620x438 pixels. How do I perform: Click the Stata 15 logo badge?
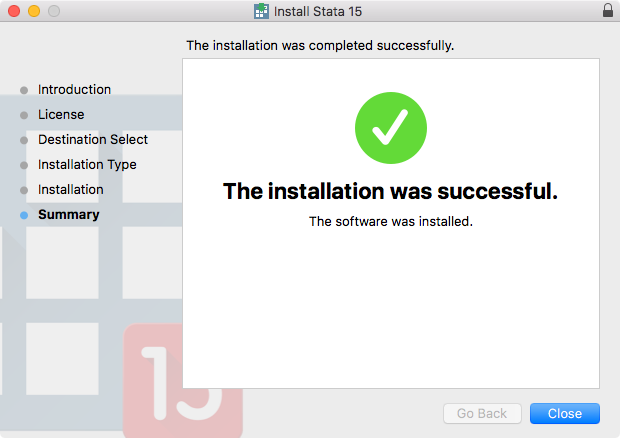tap(183, 380)
